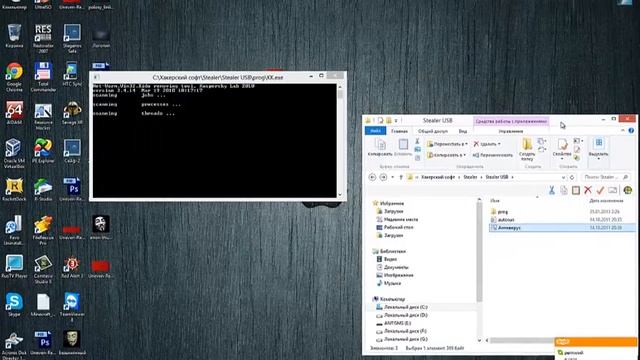
Task: Select 'Рабочий стол' in navigation pane
Action: [x=398, y=227]
